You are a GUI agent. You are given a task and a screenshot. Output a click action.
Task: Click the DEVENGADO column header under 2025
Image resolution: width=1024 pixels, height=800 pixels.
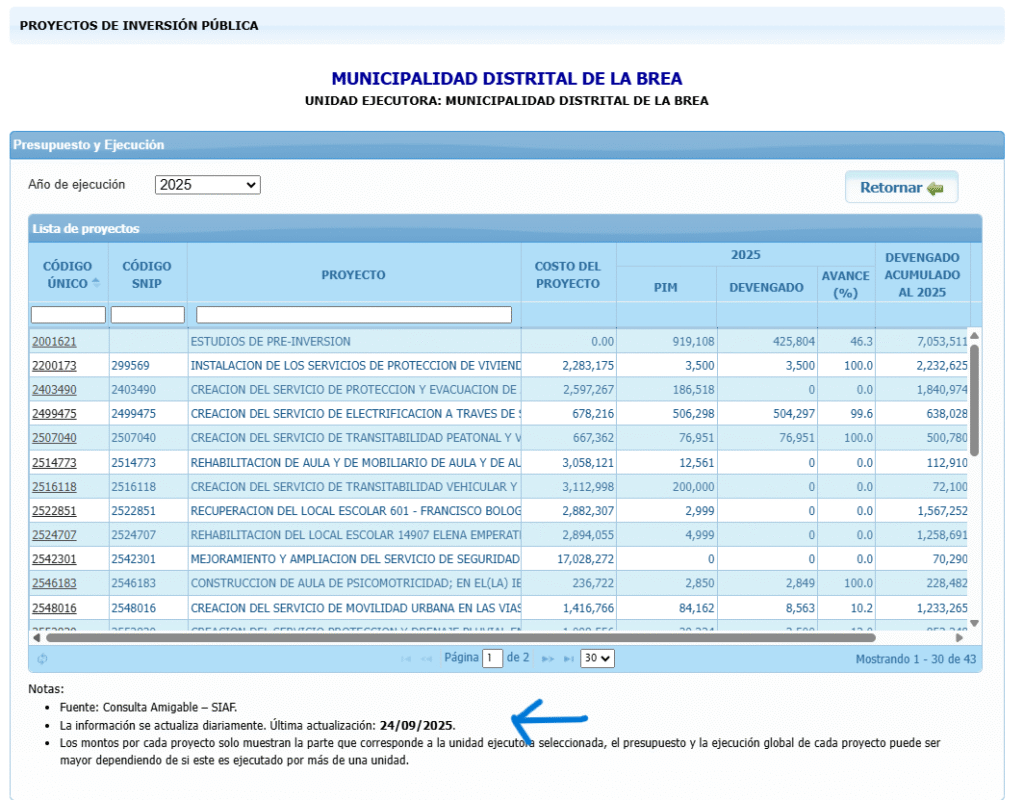(766, 287)
